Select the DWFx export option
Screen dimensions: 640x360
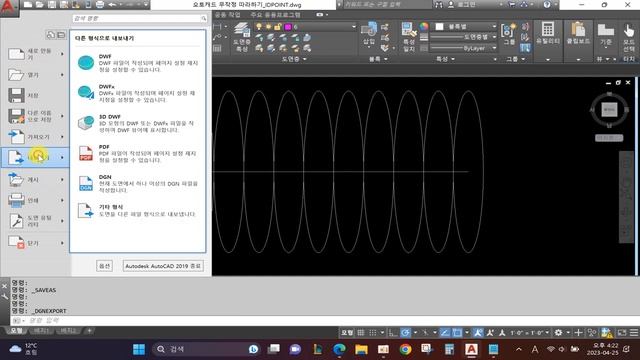(x=138, y=93)
